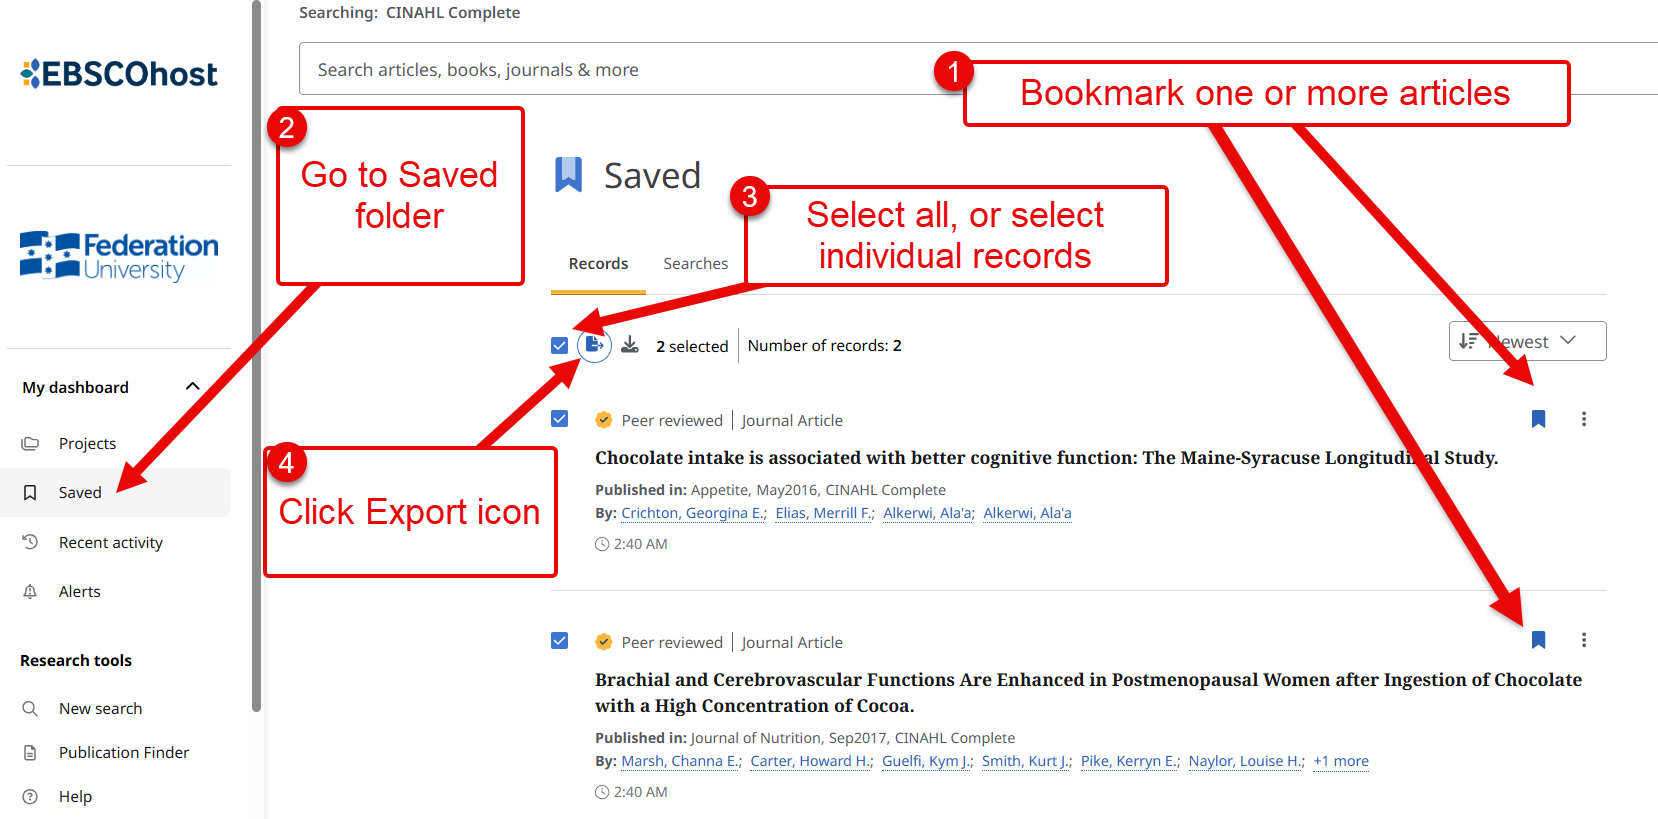The width and height of the screenshot is (1658, 819).
Task: Click the author link Crichton, Georgina E.
Action: pos(692,512)
